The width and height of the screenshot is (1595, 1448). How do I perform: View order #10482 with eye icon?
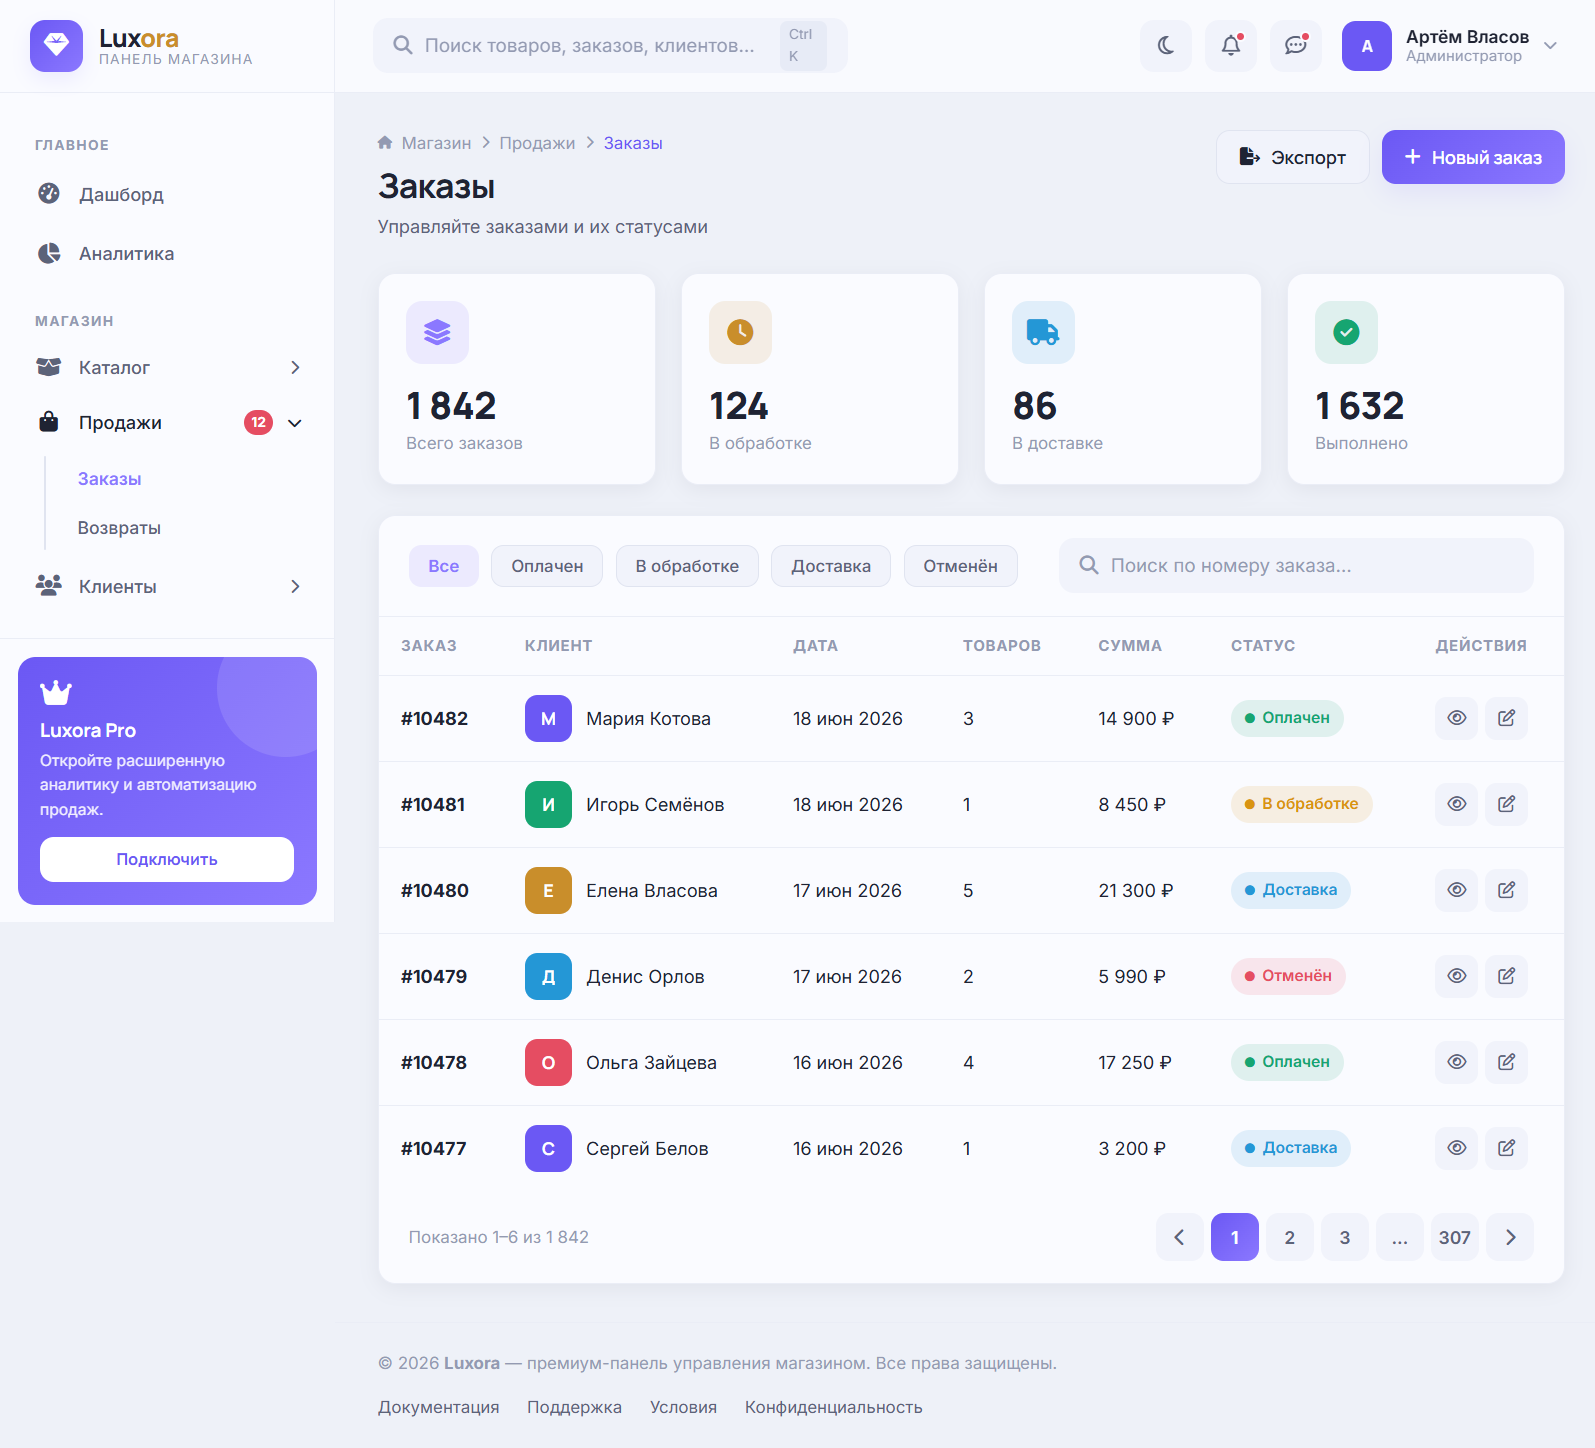pos(1457,718)
